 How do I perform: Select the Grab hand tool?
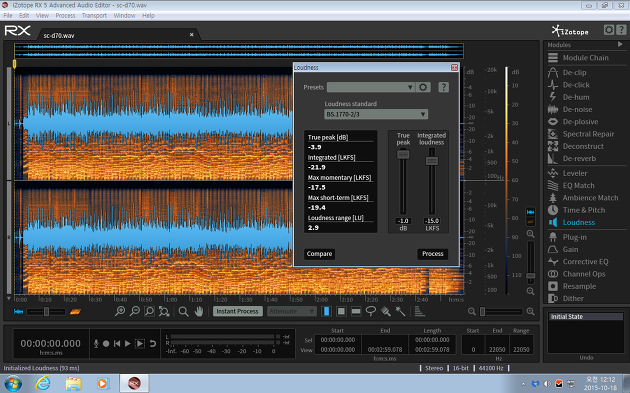coord(199,311)
